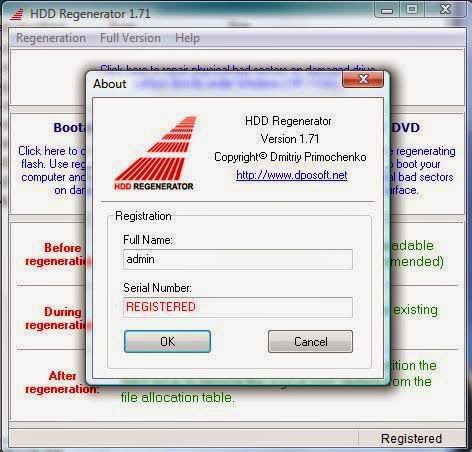Maximize the HDD Regenerator main window
The height and width of the screenshot is (452, 472).
coord(412,9)
